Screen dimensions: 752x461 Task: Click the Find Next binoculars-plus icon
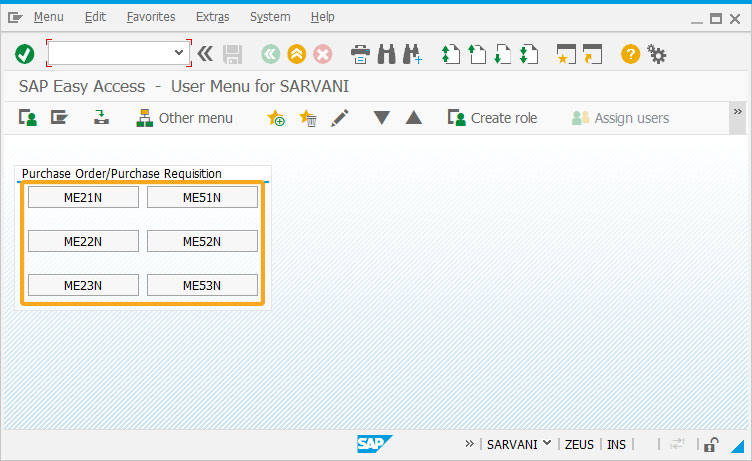(x=412, y=54)
